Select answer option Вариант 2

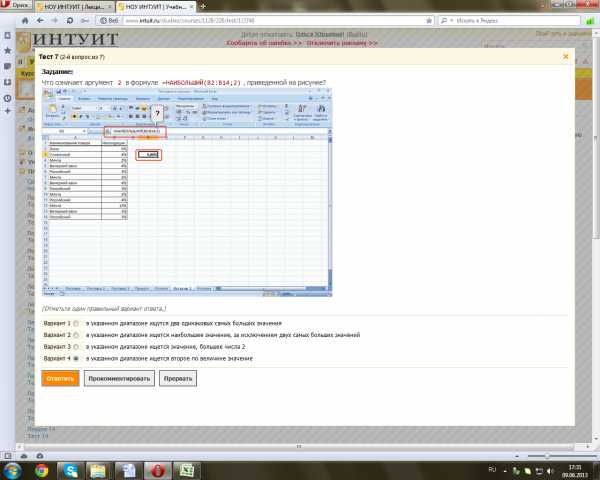coord(76,335)
